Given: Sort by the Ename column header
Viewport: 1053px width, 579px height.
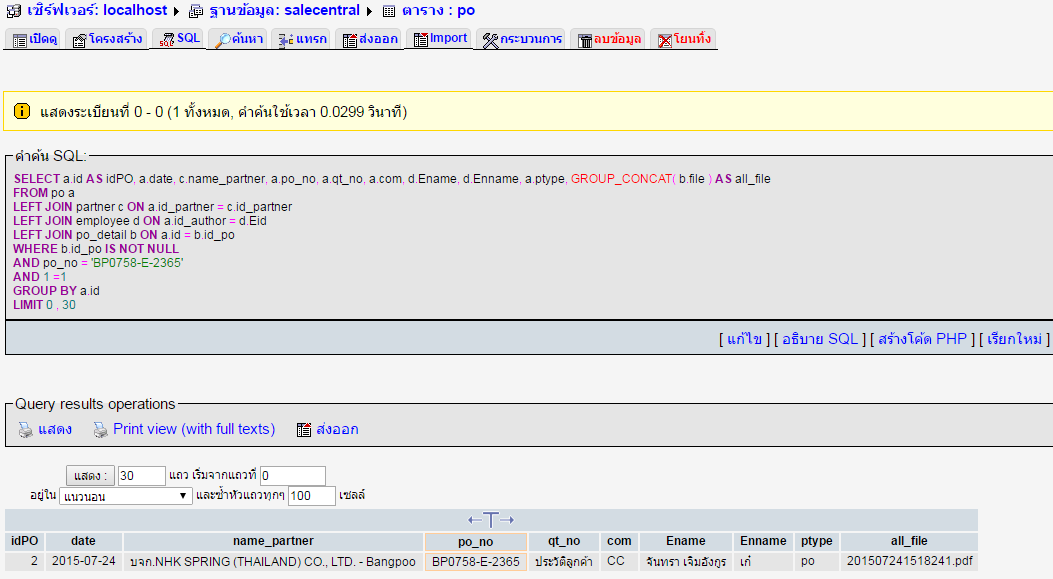Looking at the screenshot, I should point(686,541).
